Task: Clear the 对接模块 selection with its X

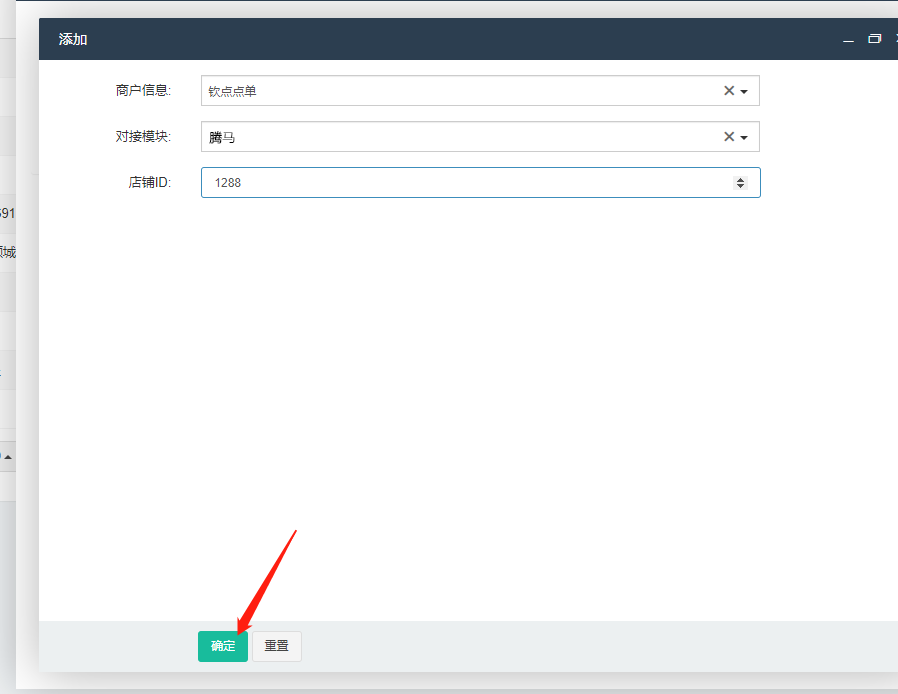Action: click(x=728, y=136)
